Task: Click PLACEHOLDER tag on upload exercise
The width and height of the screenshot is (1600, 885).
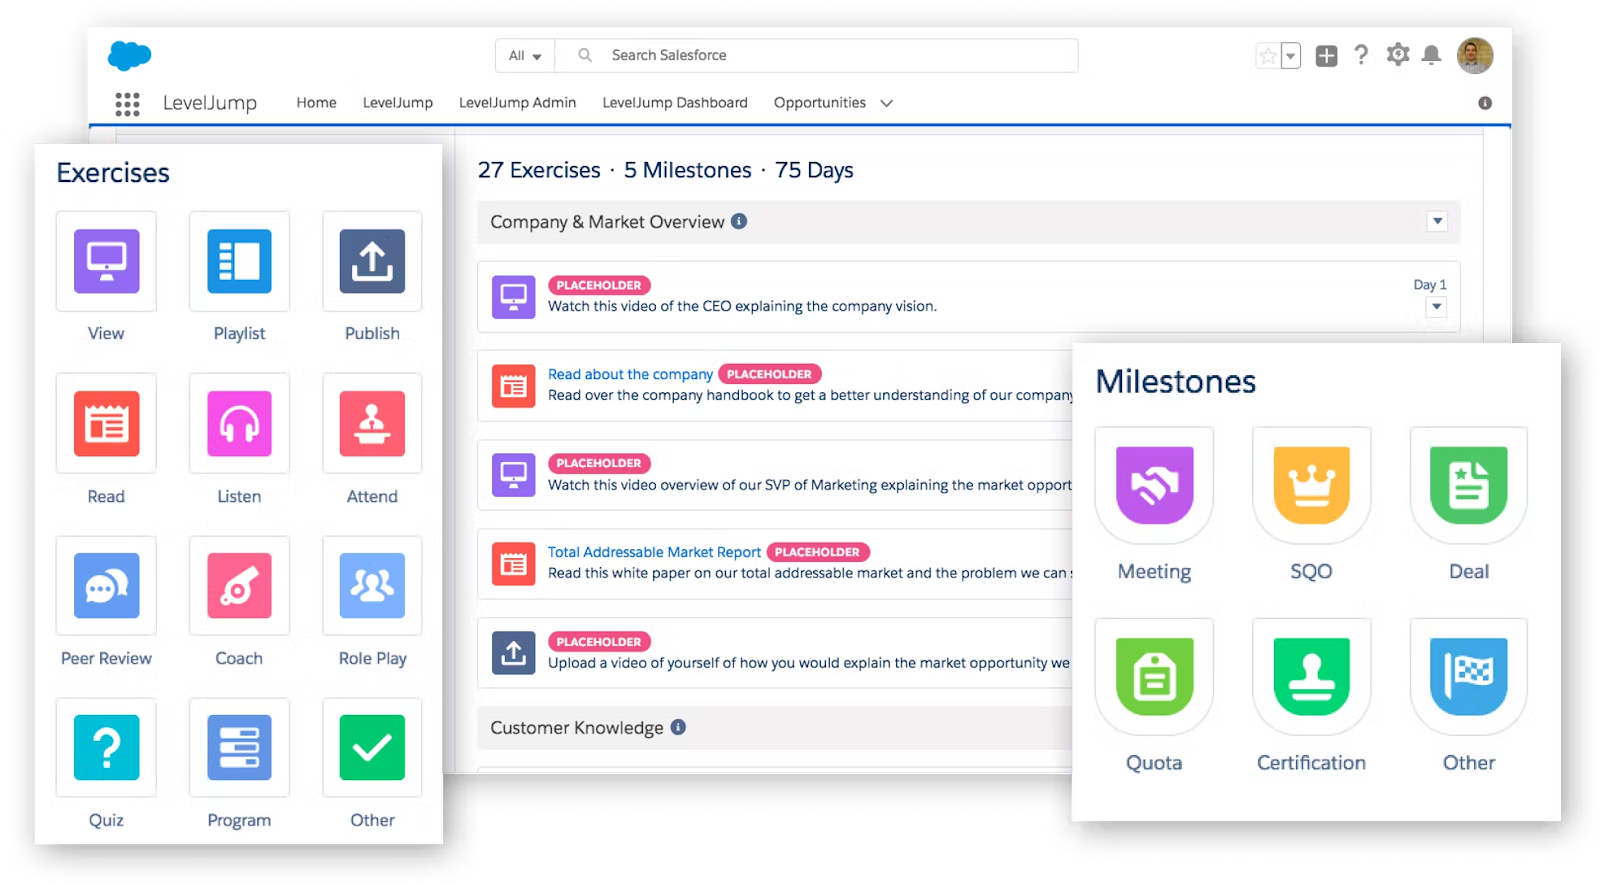Action: pyautogui.click(x=599, y=642)
